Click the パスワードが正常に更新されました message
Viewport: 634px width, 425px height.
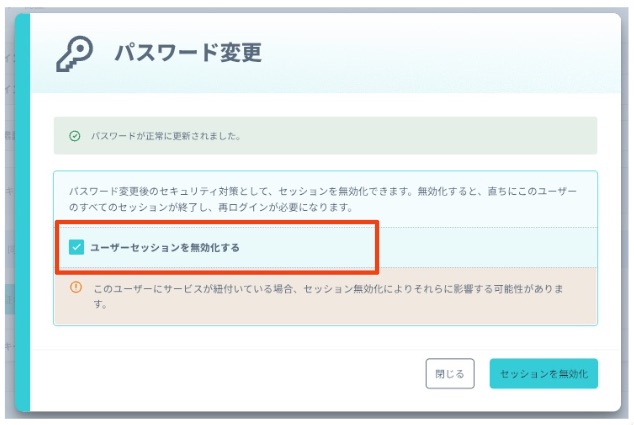coord(166,135)
